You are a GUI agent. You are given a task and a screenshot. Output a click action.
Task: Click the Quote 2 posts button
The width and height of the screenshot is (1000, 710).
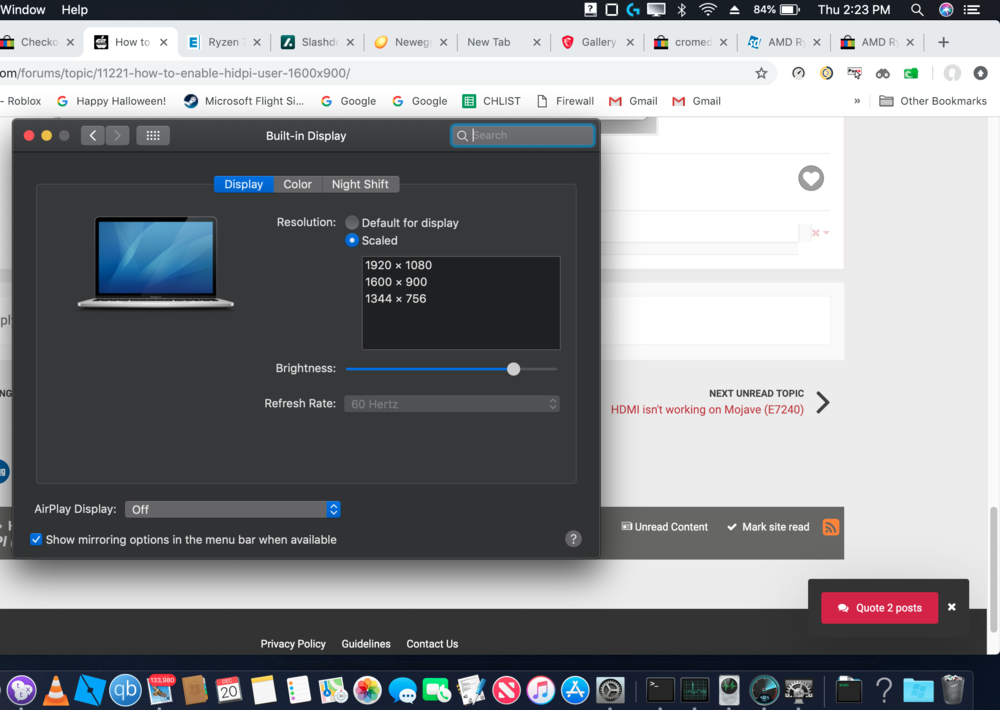[879, 608]
